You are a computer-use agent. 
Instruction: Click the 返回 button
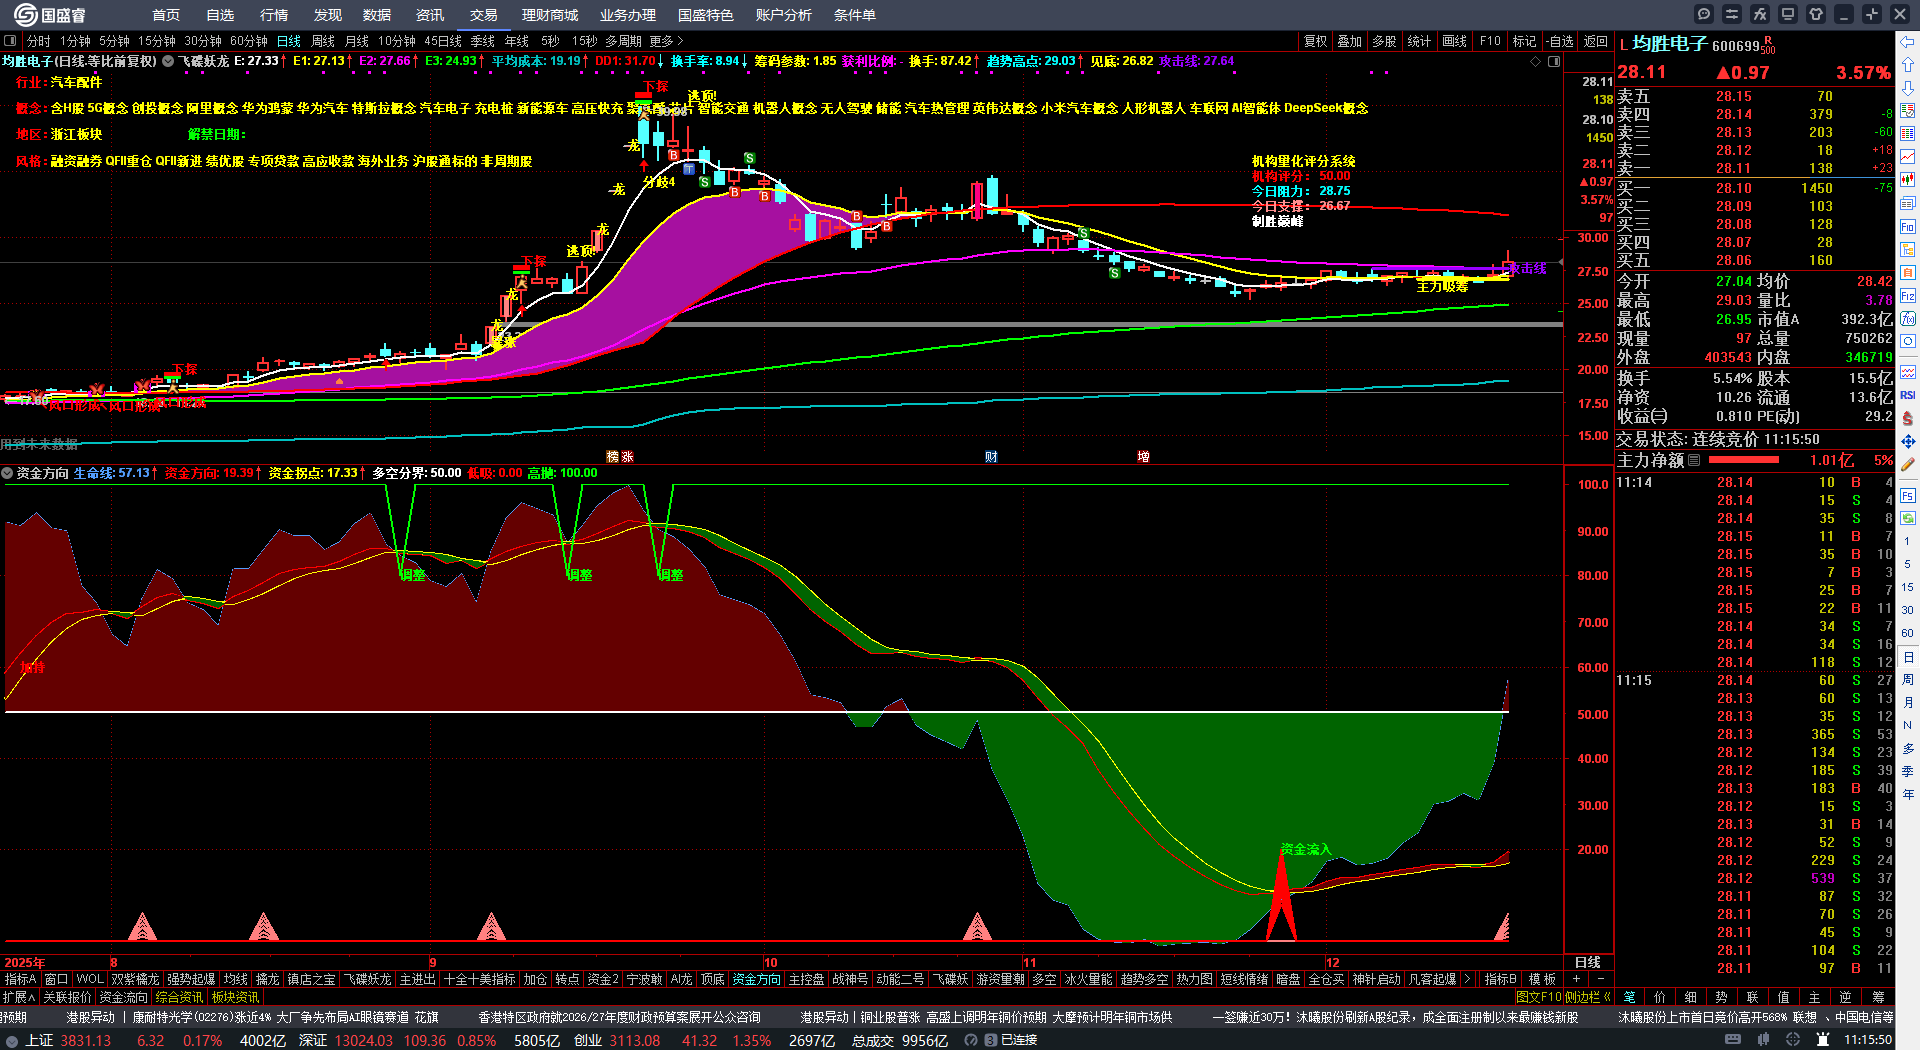pyautogui.click(x=1596, y=41)
